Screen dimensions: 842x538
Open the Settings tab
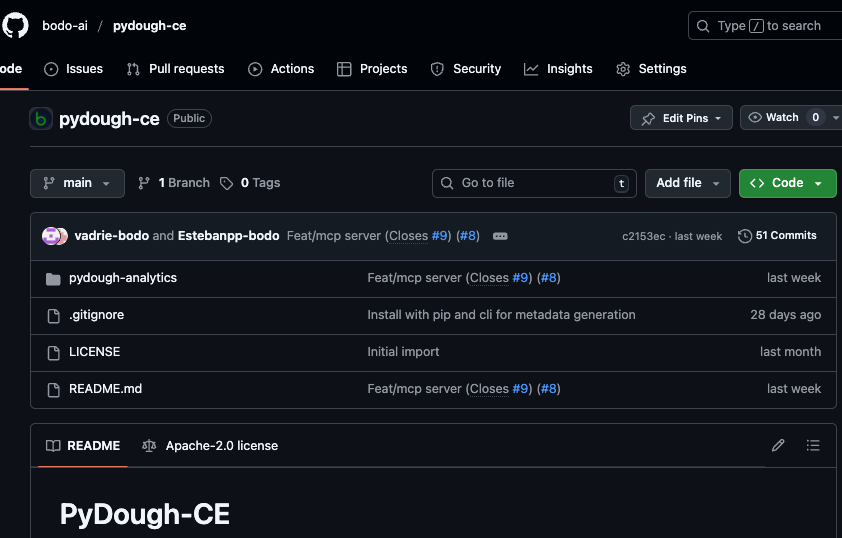[651, 69]
